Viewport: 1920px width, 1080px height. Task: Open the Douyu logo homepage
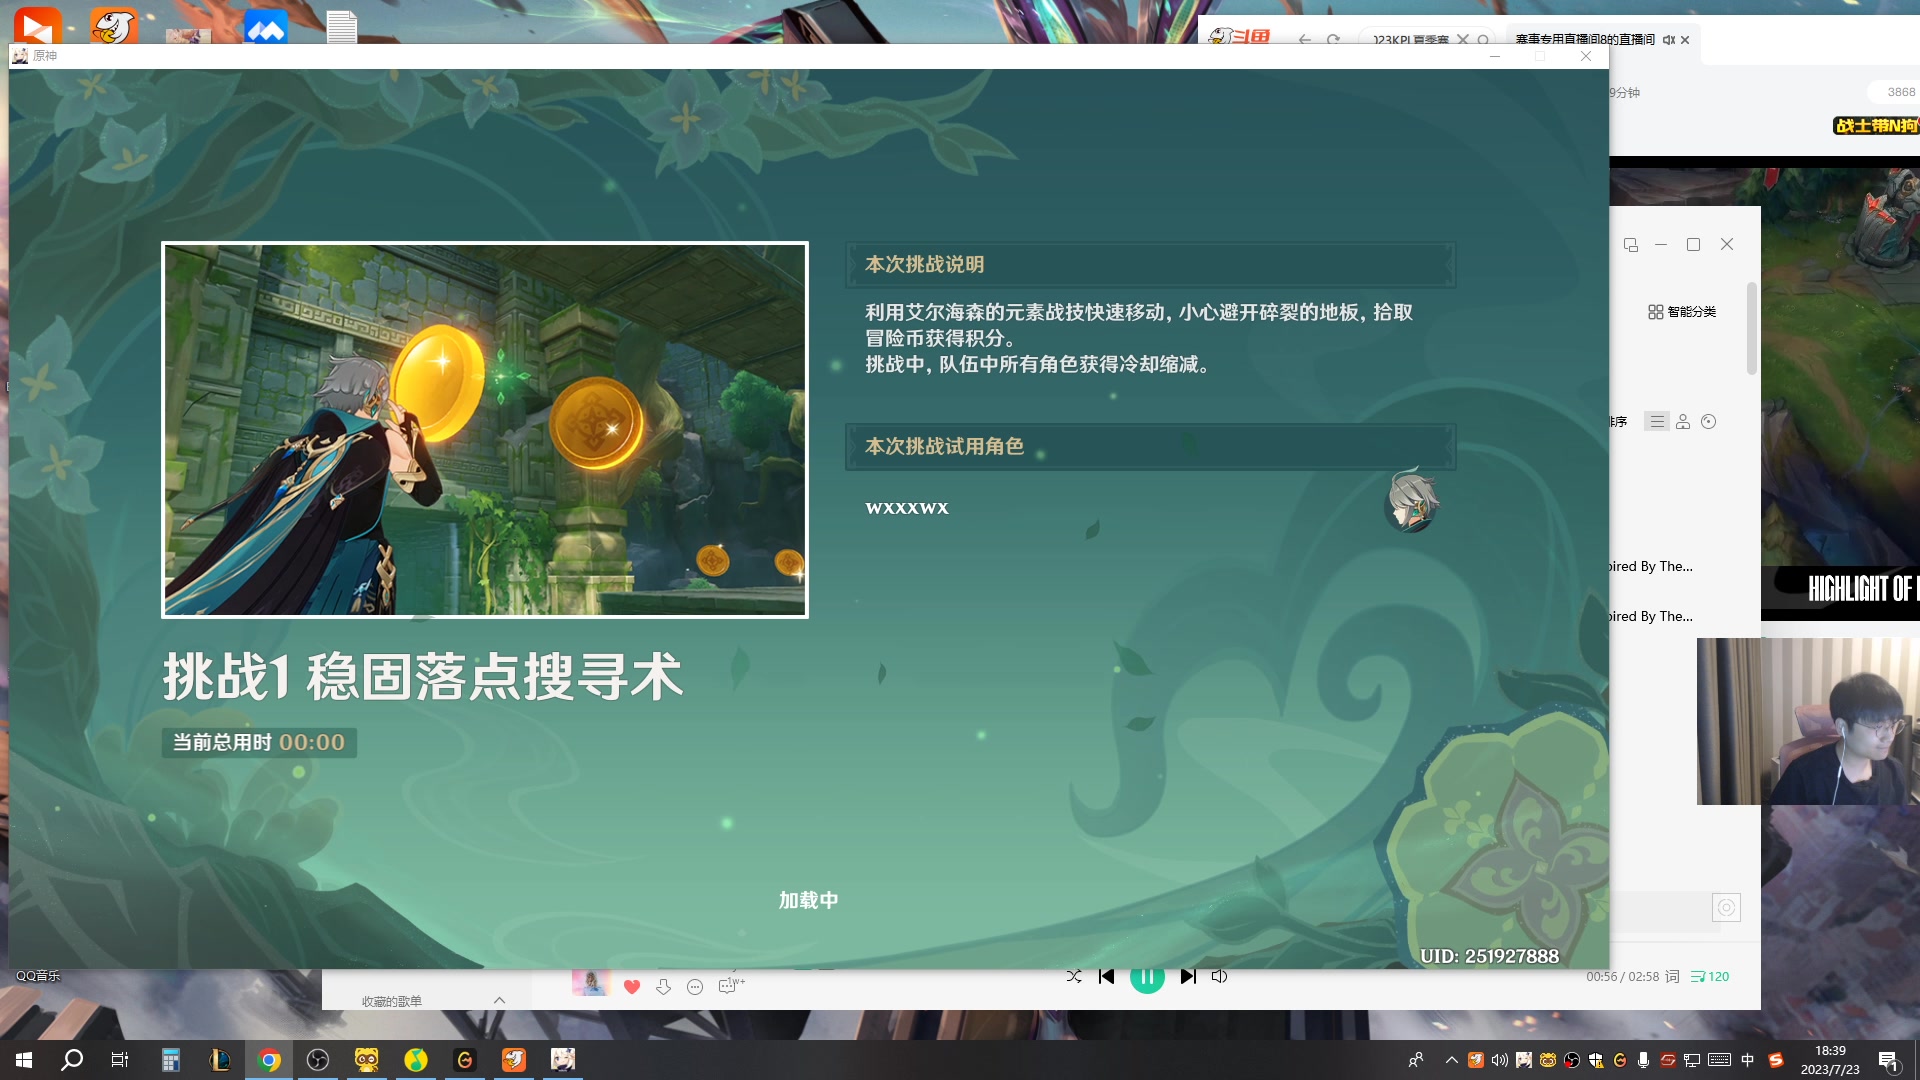1240,37
